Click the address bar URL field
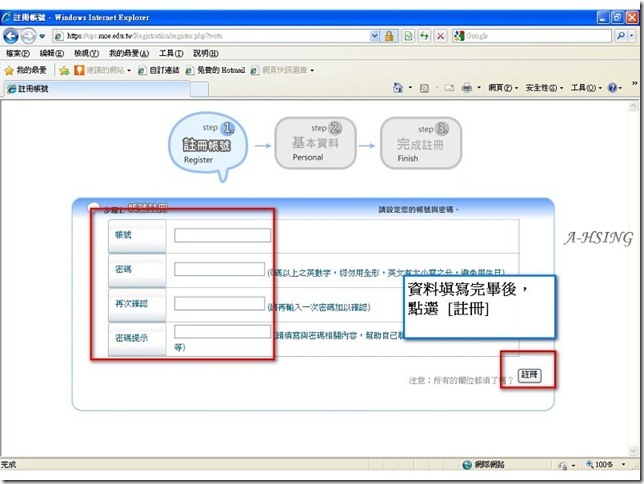 (212, 36)
